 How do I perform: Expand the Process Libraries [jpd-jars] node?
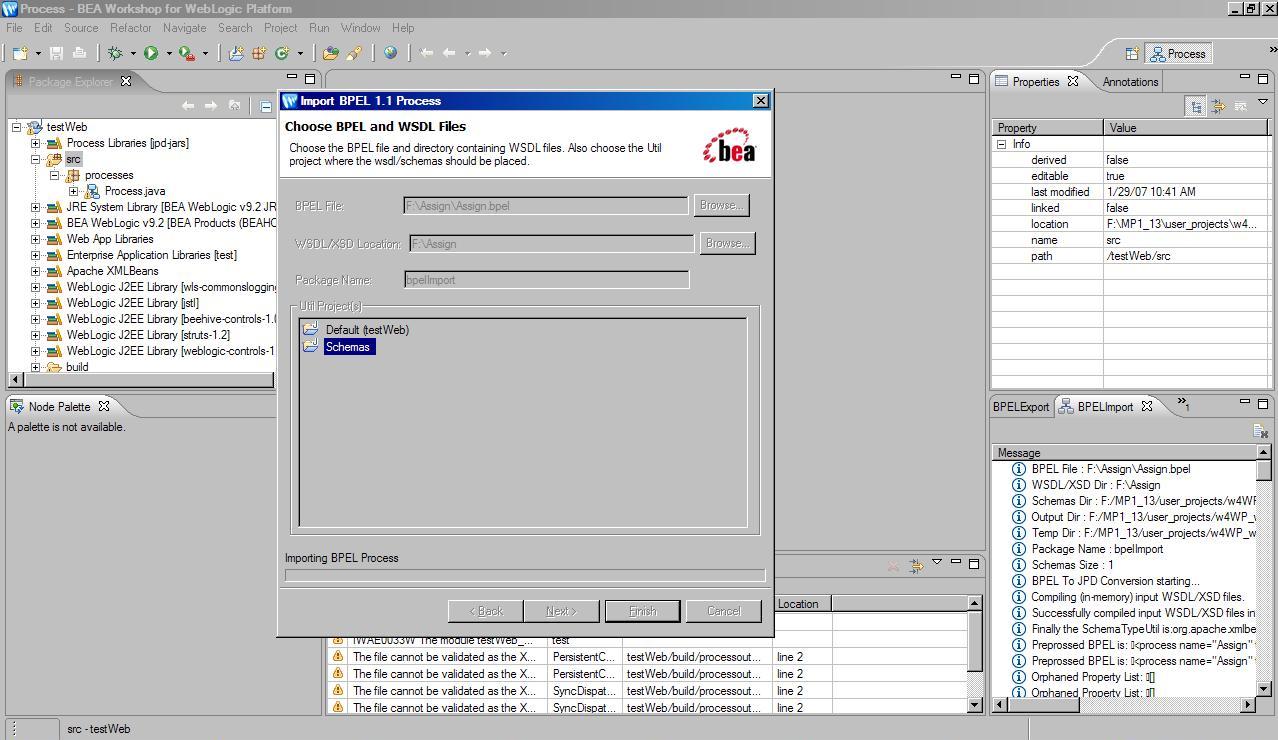(x=36, y=143)
